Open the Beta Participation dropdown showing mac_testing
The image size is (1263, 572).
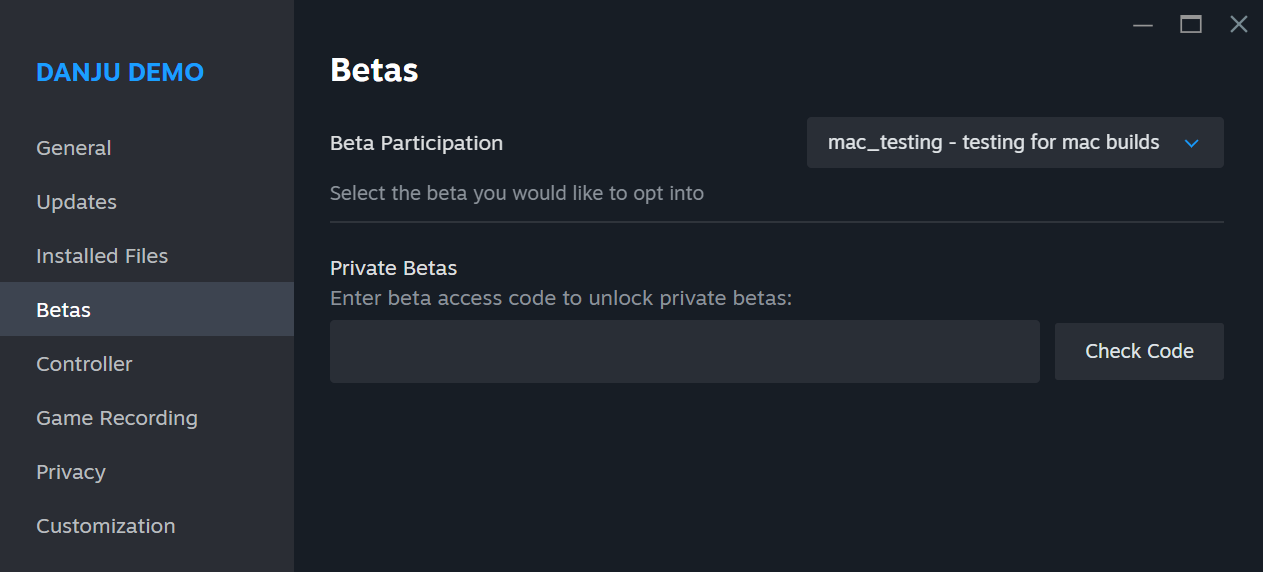click(1000, 143)
